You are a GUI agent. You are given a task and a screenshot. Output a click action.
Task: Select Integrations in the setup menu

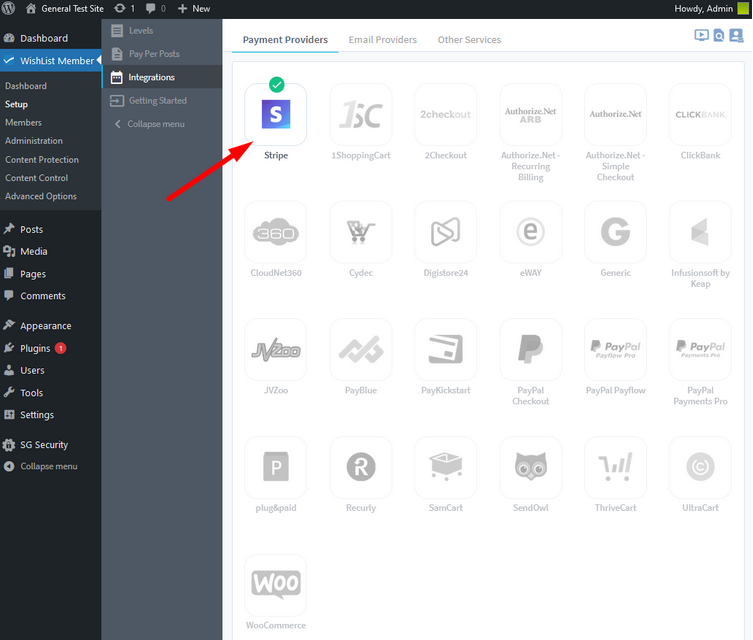pyautogui.click(x=162, y=77)
